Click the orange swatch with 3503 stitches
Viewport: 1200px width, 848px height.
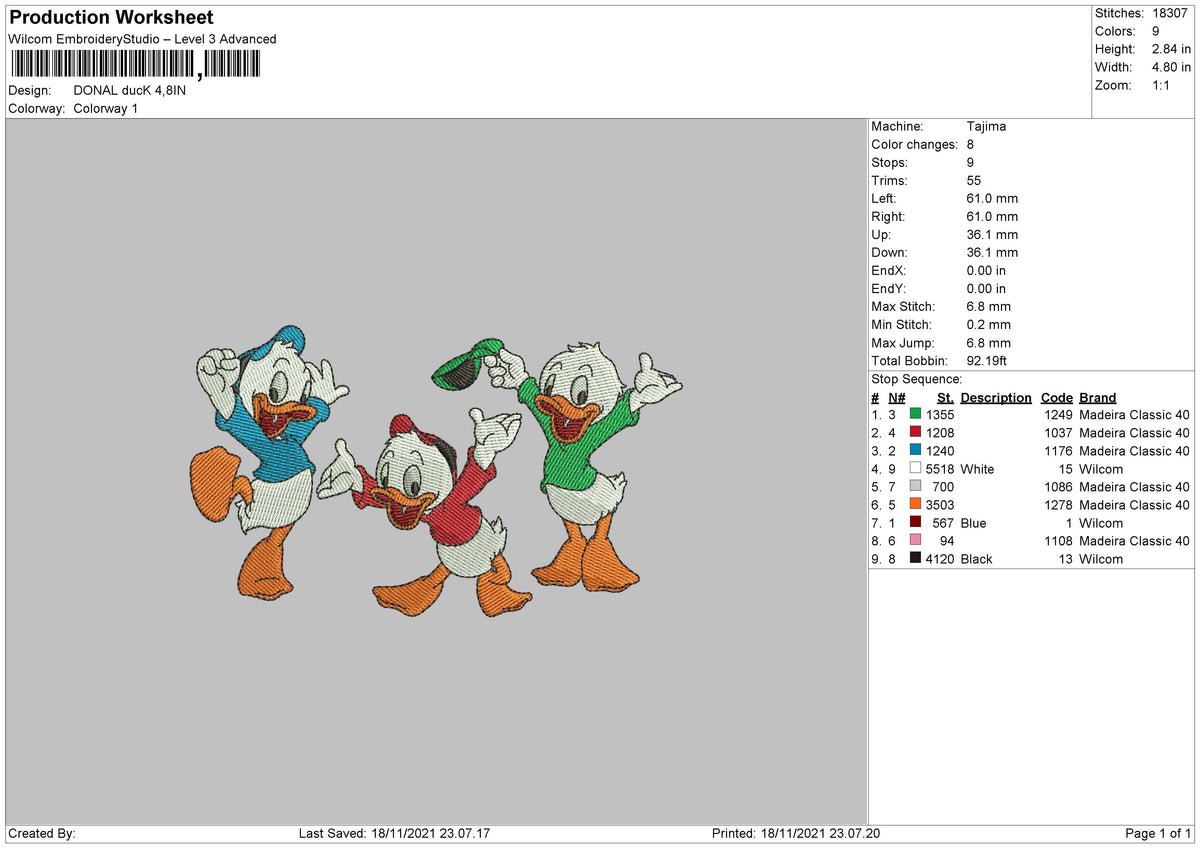point(915,504)
